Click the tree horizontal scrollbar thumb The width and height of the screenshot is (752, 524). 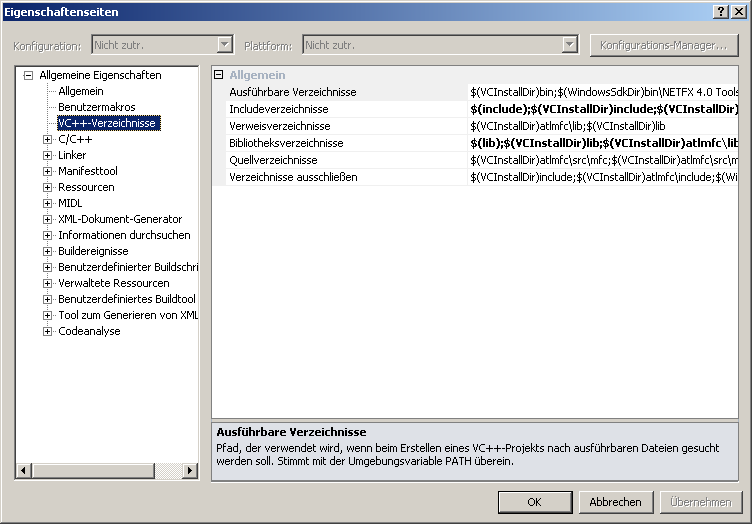click(93, 471)
